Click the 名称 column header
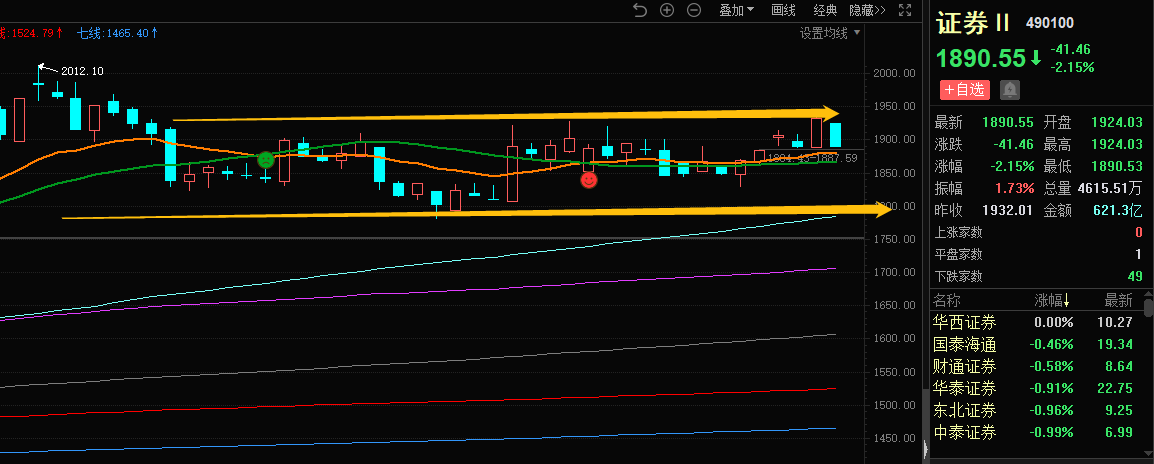The image size is (1154, 464). [947, 300]
